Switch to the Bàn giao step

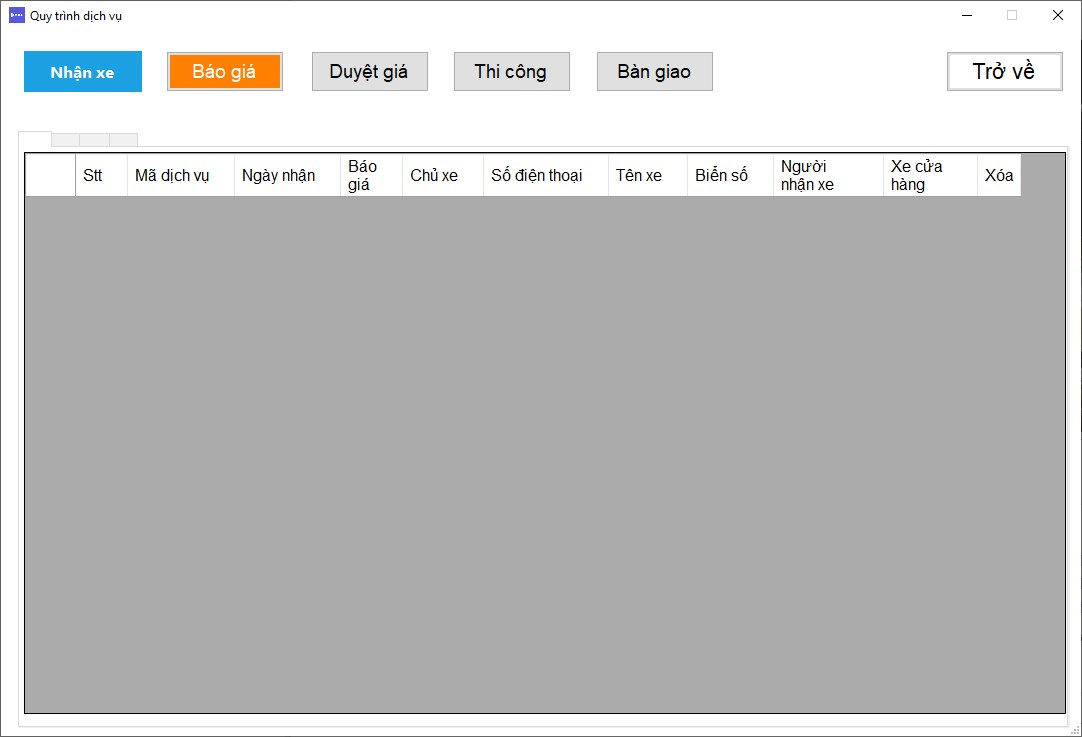click(x=655, y=71)
